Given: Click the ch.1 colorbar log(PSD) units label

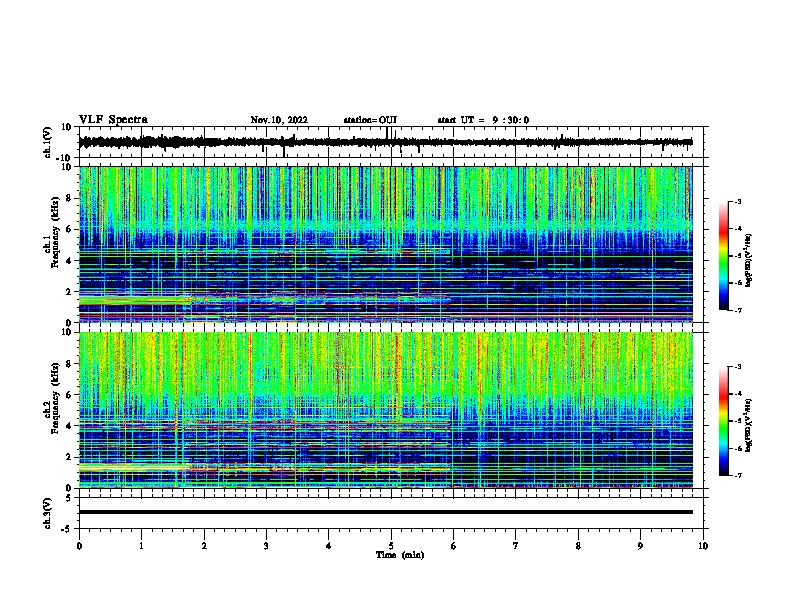Looking at the screenshot, I should click(x=749, y=260).
